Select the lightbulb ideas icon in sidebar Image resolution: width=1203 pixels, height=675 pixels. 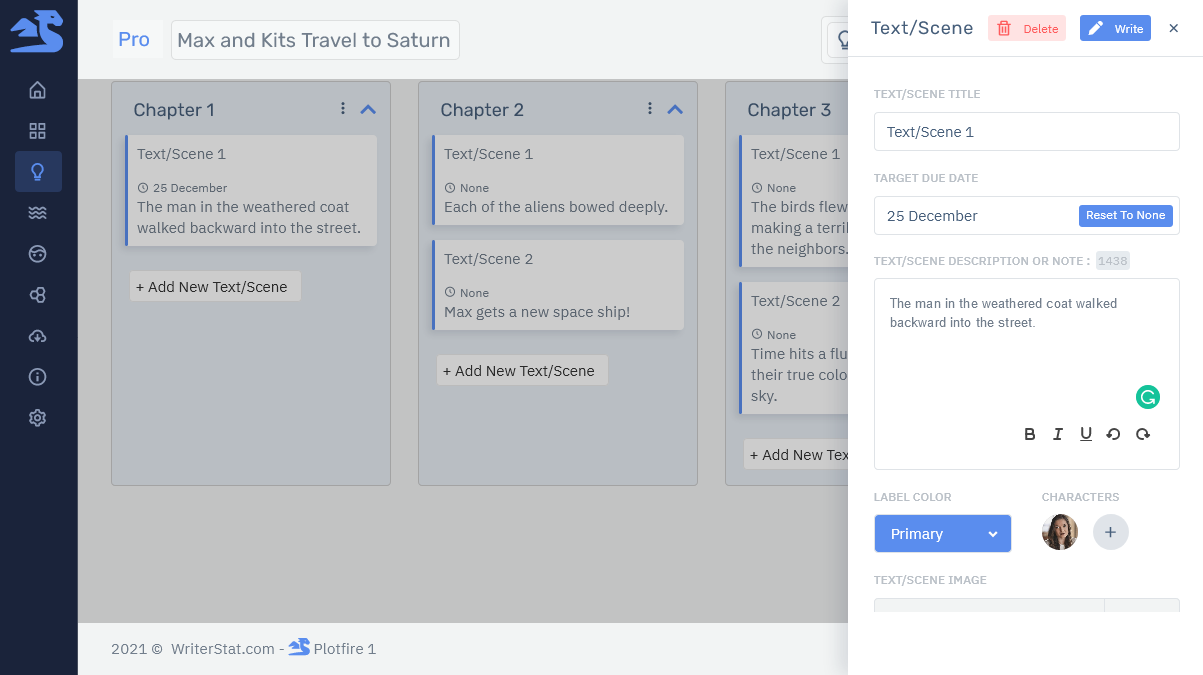38,172
